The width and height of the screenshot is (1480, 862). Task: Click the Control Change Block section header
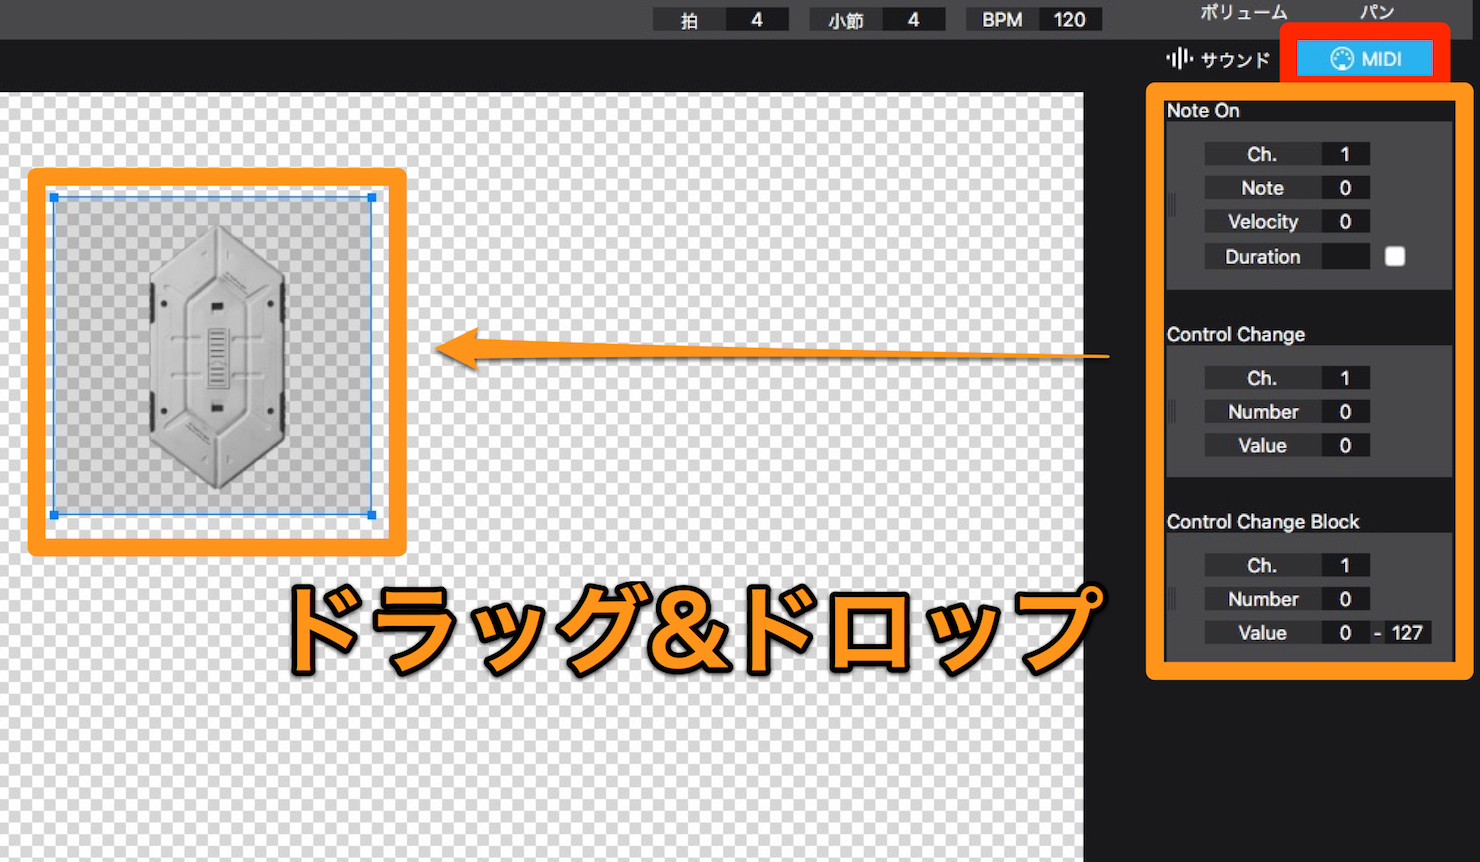[1263, 522]
